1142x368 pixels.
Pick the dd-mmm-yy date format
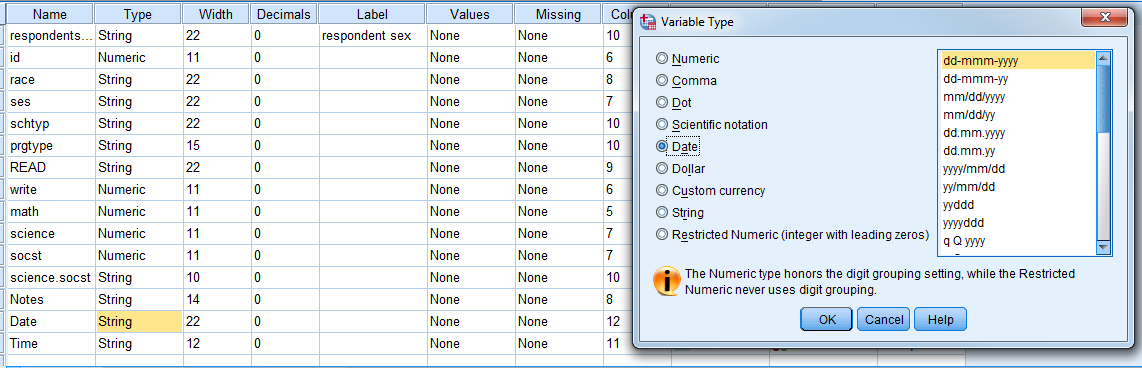(1018, 79)
